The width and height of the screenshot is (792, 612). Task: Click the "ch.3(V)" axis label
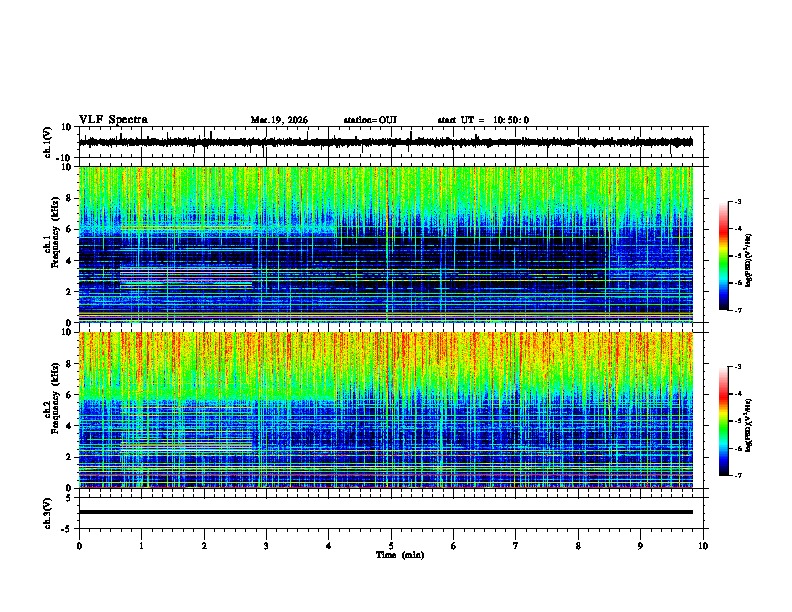(x=48, y=514)
